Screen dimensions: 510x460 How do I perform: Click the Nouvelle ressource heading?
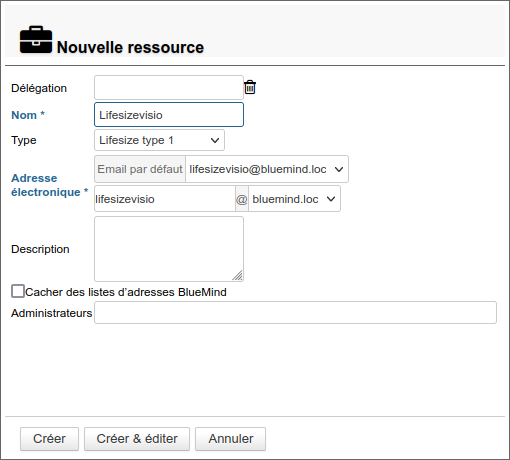pyautogui.click(x=130, y=47)
